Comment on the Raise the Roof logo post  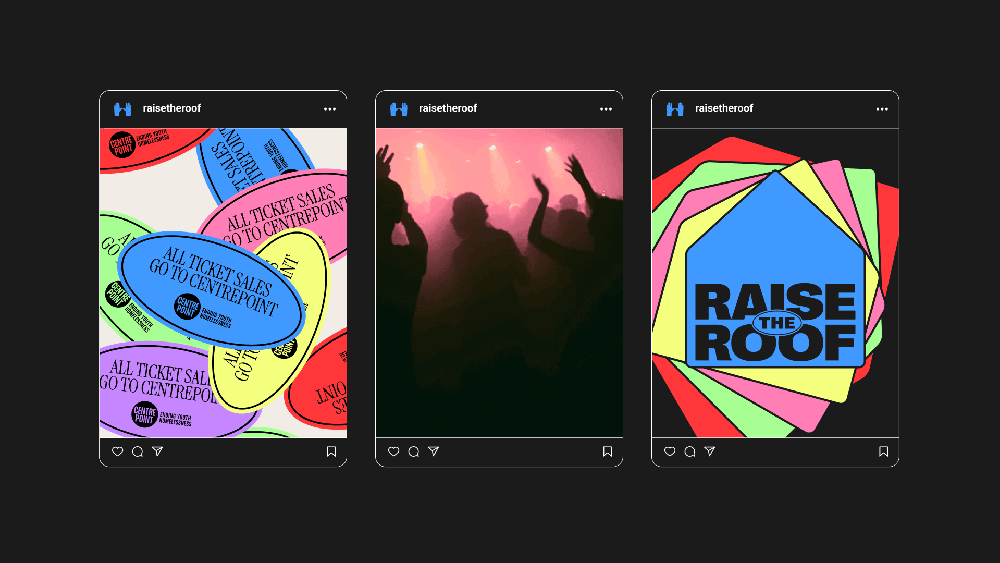pos(689,452)
